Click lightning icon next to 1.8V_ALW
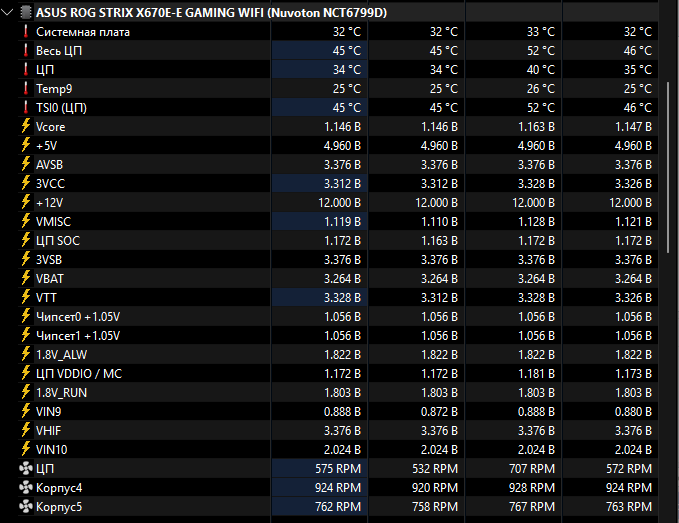The height and width of the screenshot is (523, 679). [x=26, y=355]
